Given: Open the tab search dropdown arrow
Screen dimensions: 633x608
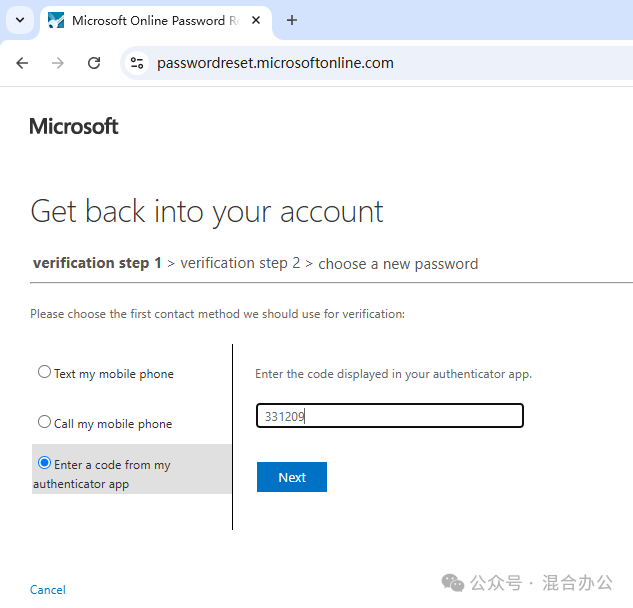Looking at the screenshot, I should pyautogui.click(x=20, y=20).
